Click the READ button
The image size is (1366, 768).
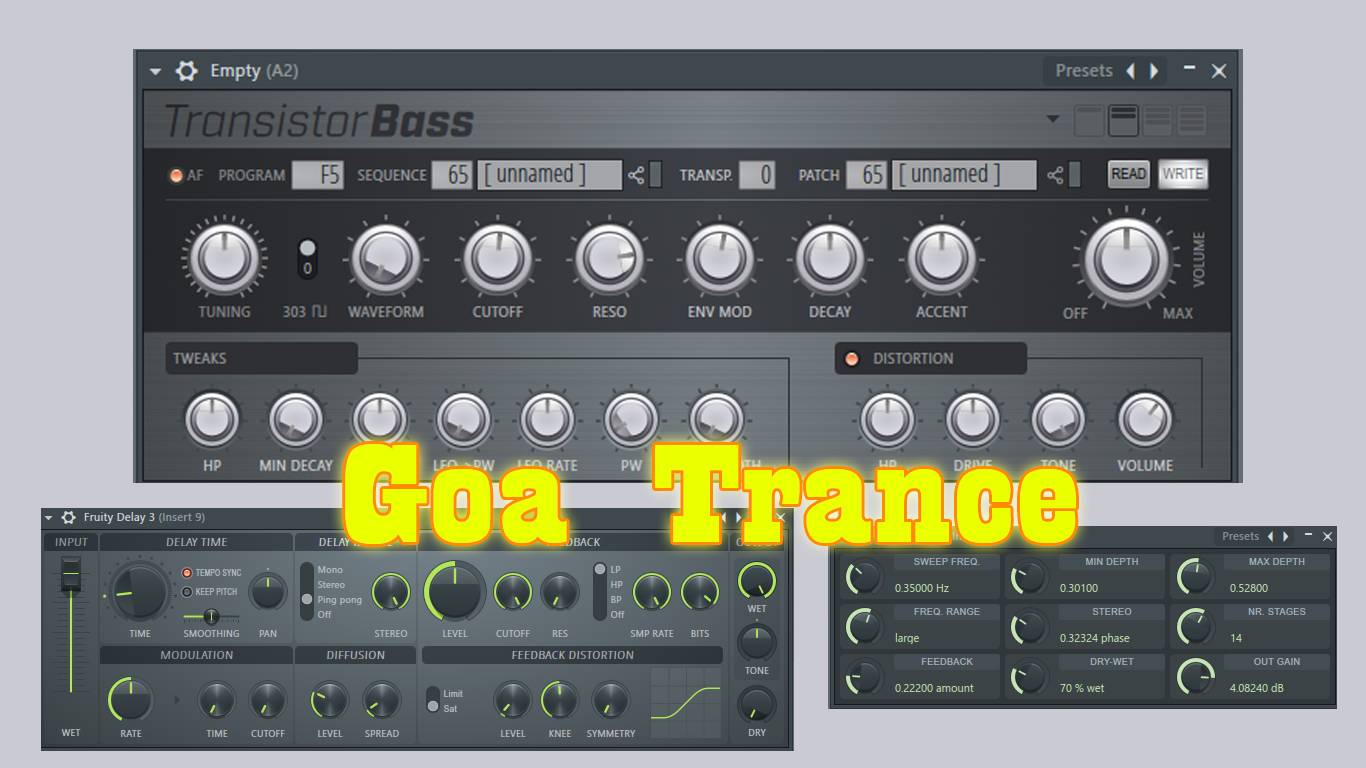(x=1128, y=174)
